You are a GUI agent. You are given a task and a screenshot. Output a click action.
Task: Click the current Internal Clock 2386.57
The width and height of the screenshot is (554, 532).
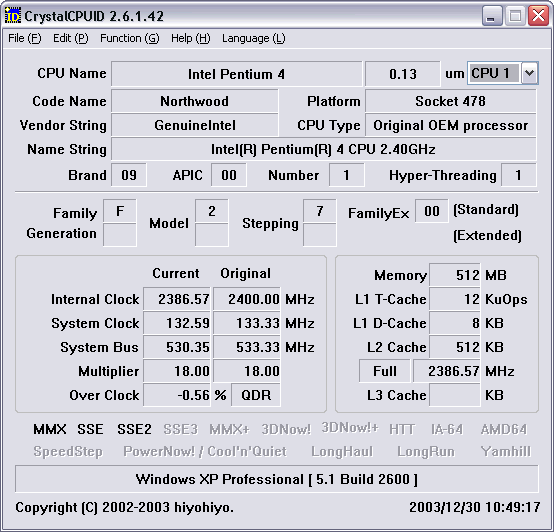click(177, 299)
